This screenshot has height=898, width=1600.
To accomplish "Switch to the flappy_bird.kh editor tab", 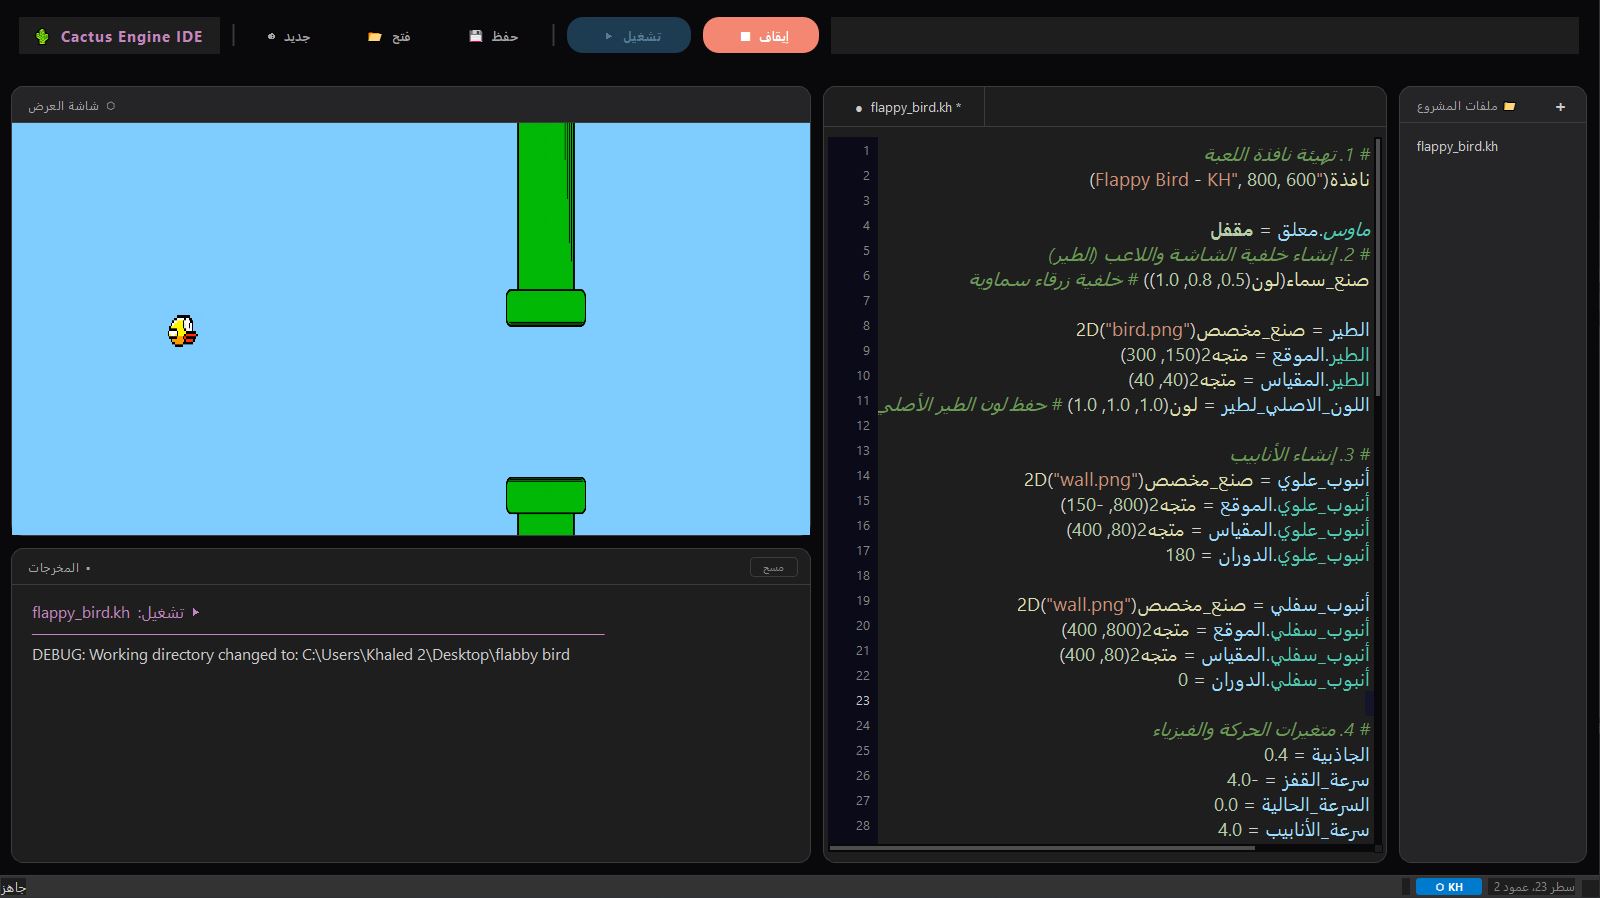I will [908, 107].
